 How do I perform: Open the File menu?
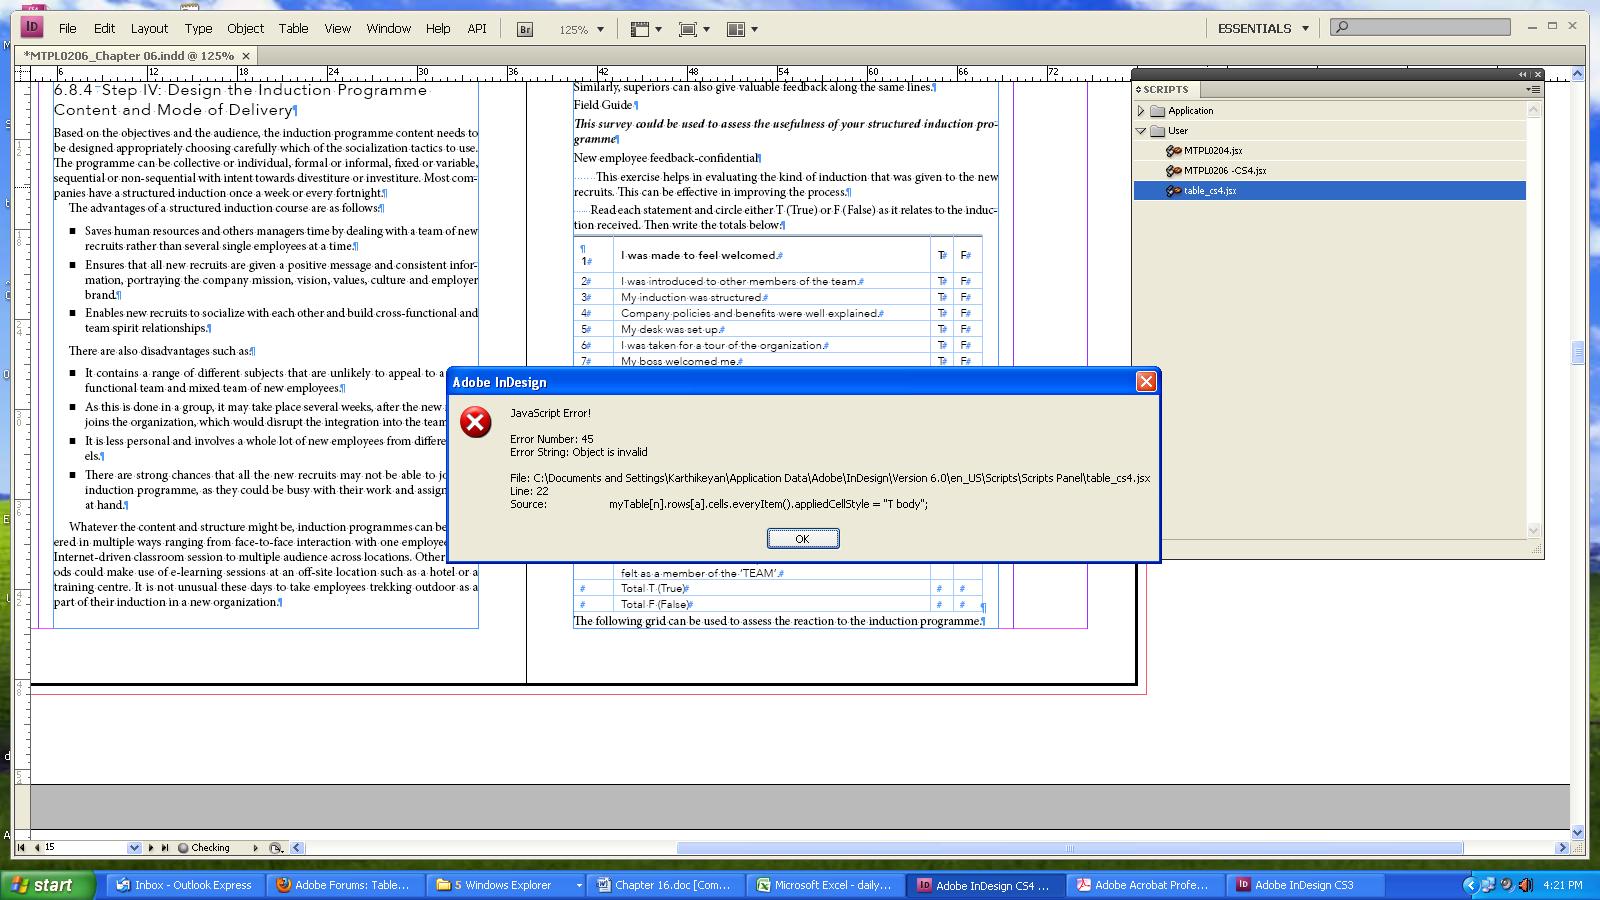pos(67,28)
